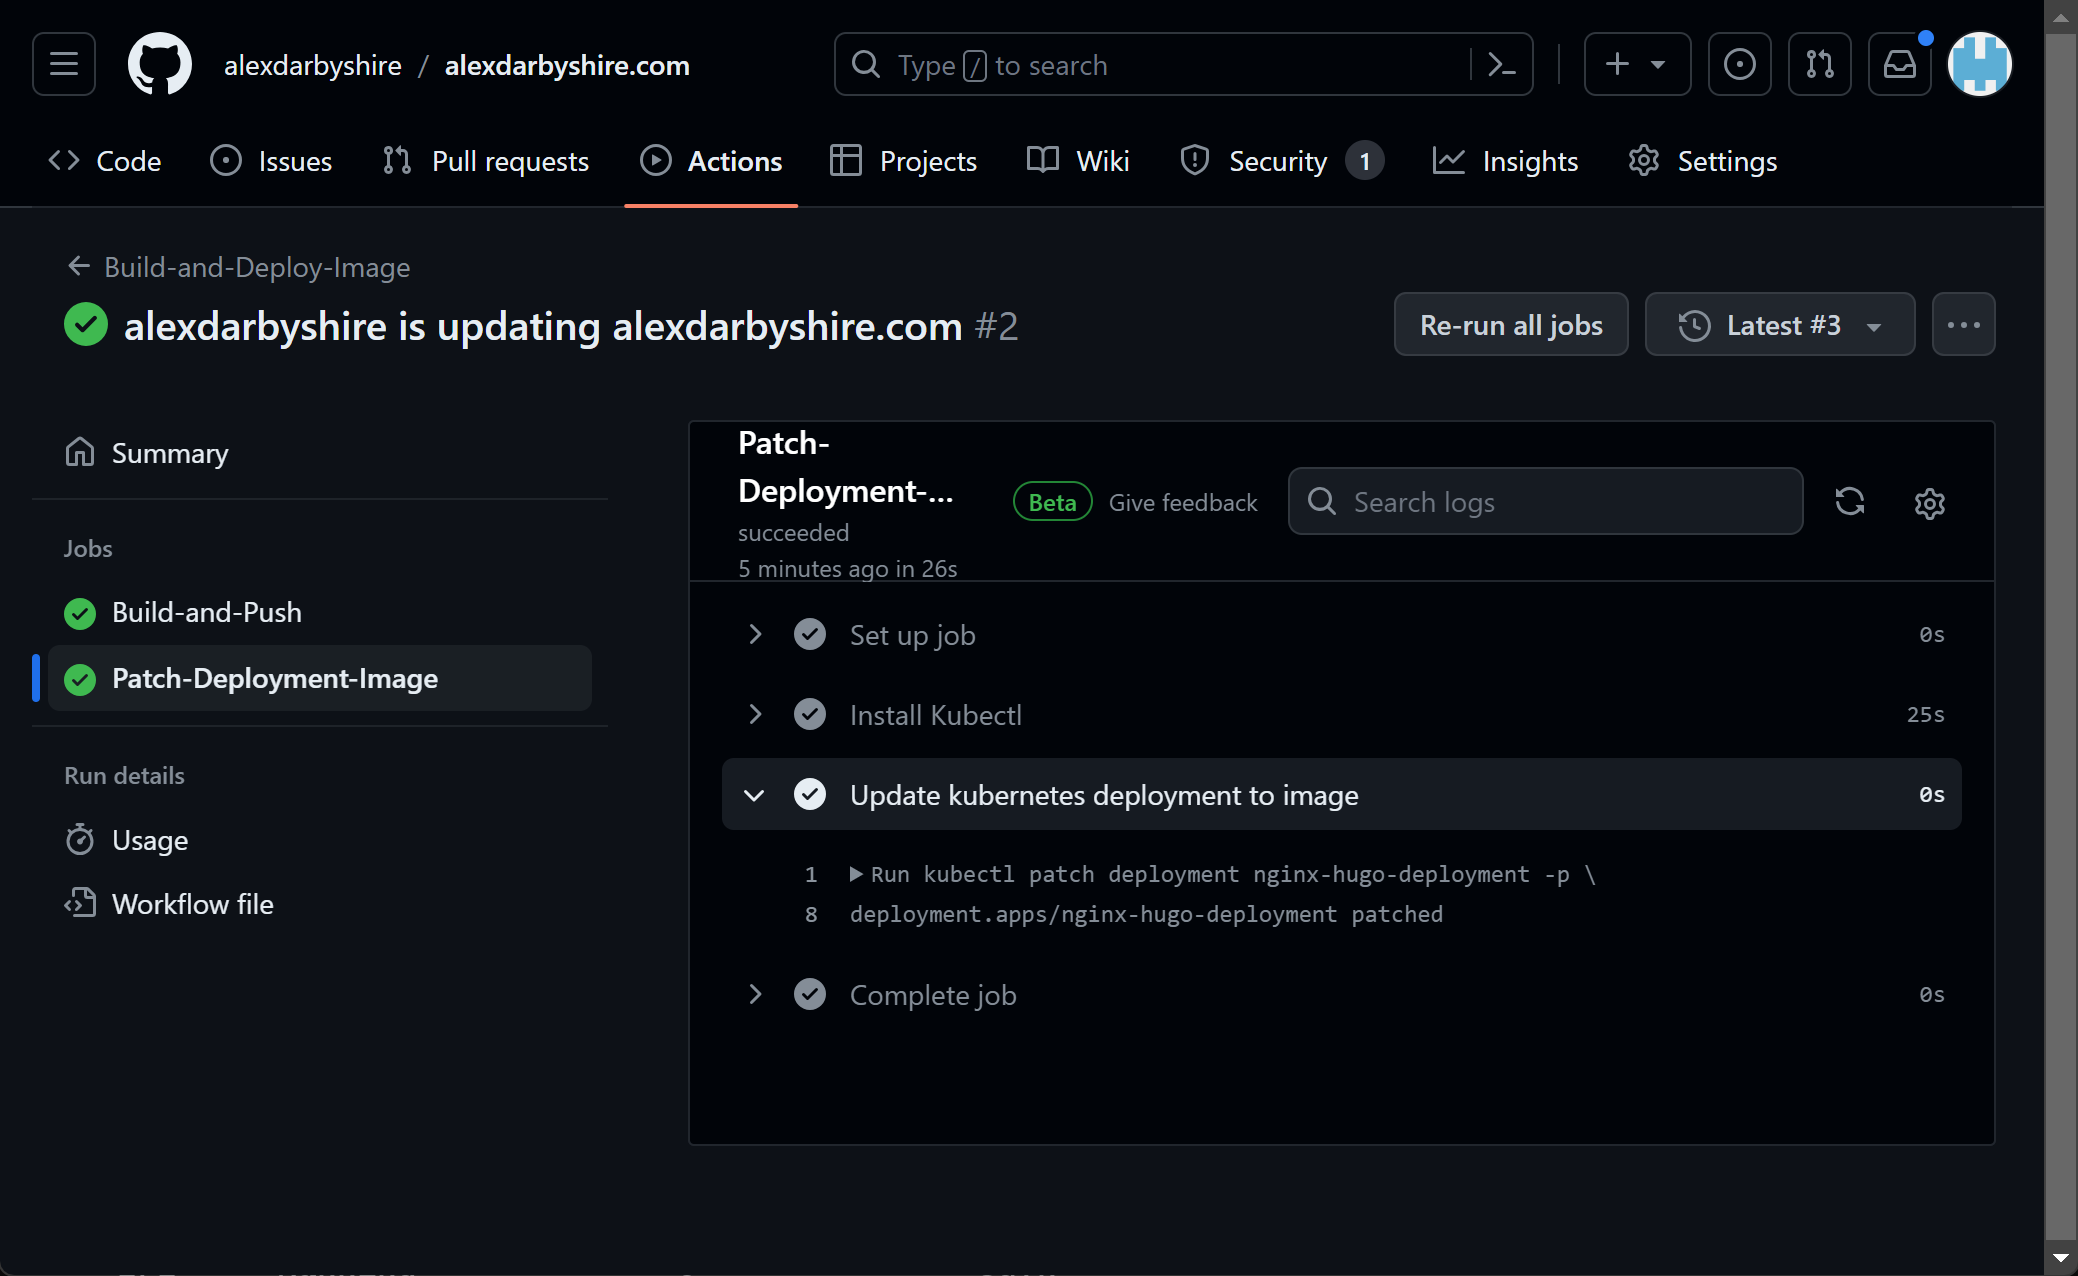Open the Wiki tab
2078x1276 pixels.
pyautogui.click(x=1078, y=161)
